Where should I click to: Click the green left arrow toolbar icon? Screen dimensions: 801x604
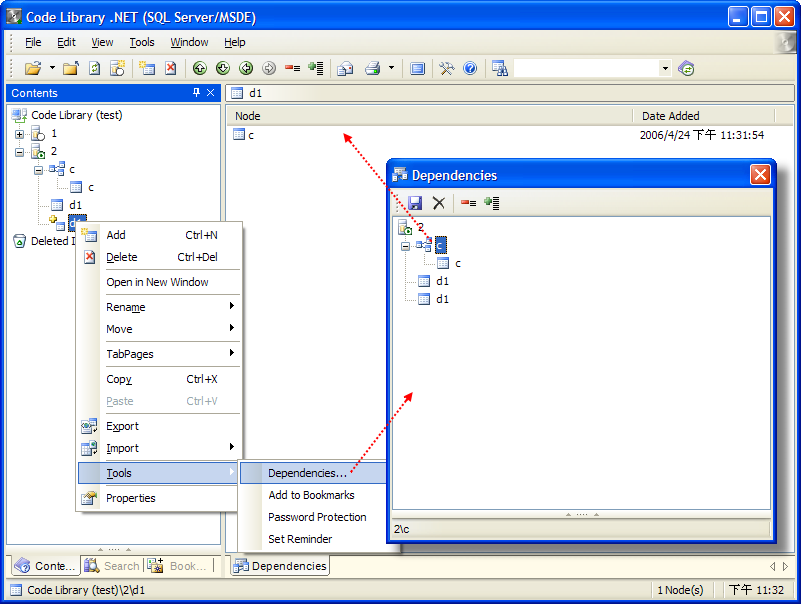(246, 68)
